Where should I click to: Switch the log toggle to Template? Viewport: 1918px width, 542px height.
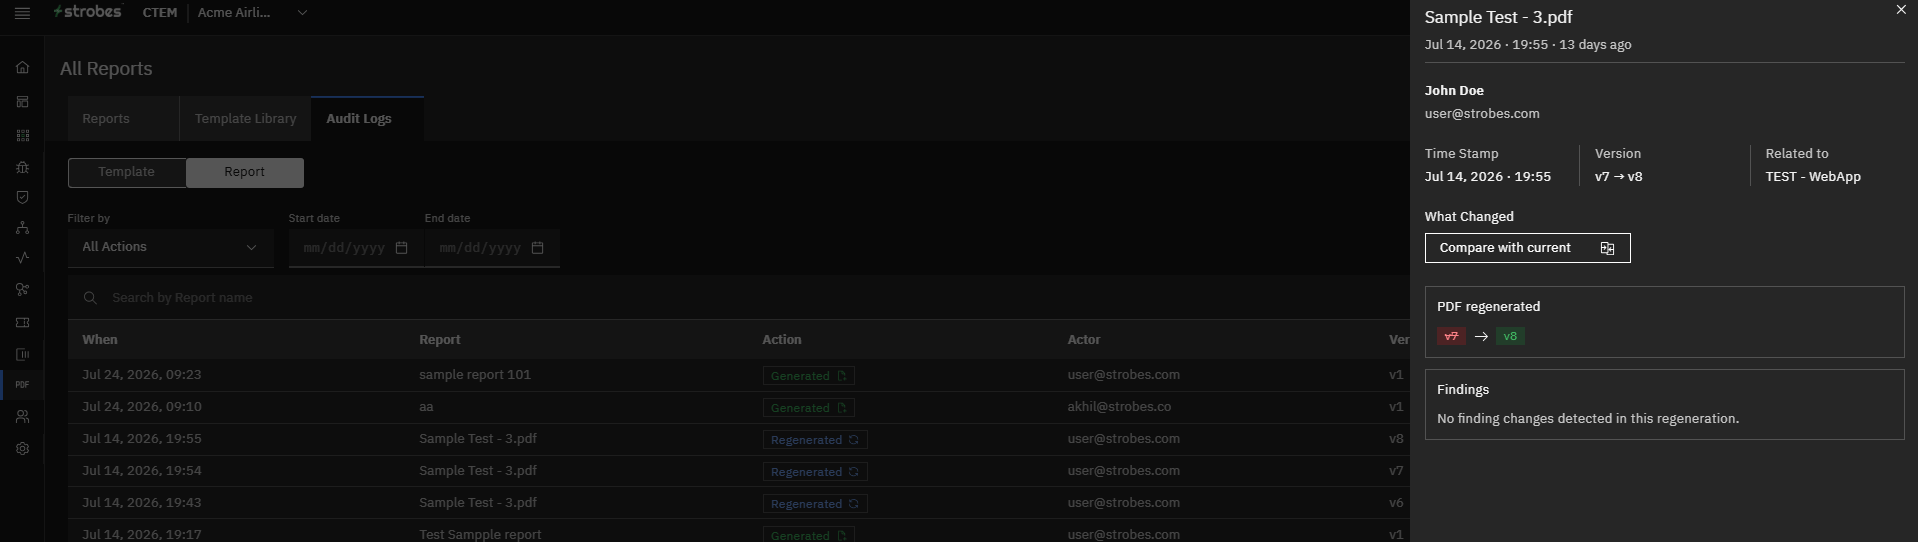click(127, 172)
